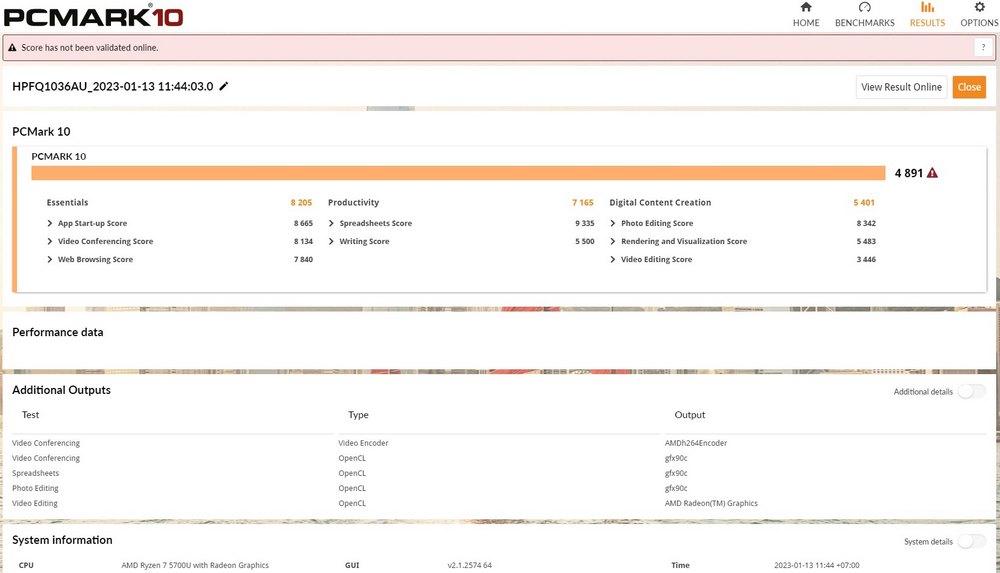Click the Video Encoder type cell

pyautogui.click(x=364, y=443)
